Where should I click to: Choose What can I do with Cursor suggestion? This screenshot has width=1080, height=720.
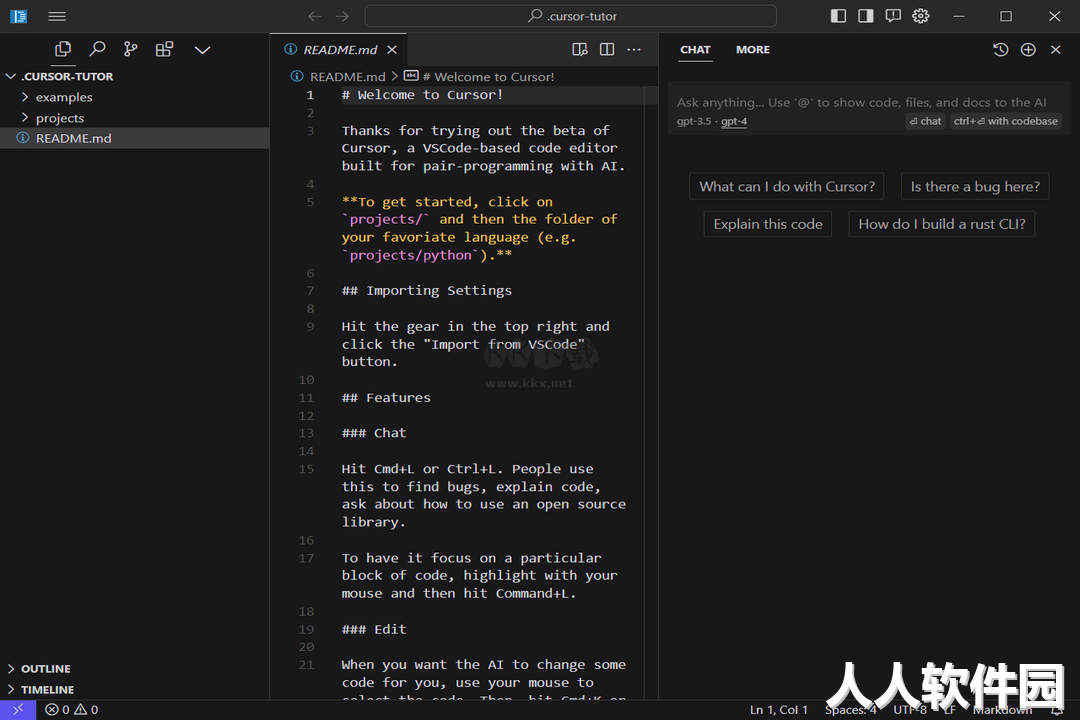(787, 187)
